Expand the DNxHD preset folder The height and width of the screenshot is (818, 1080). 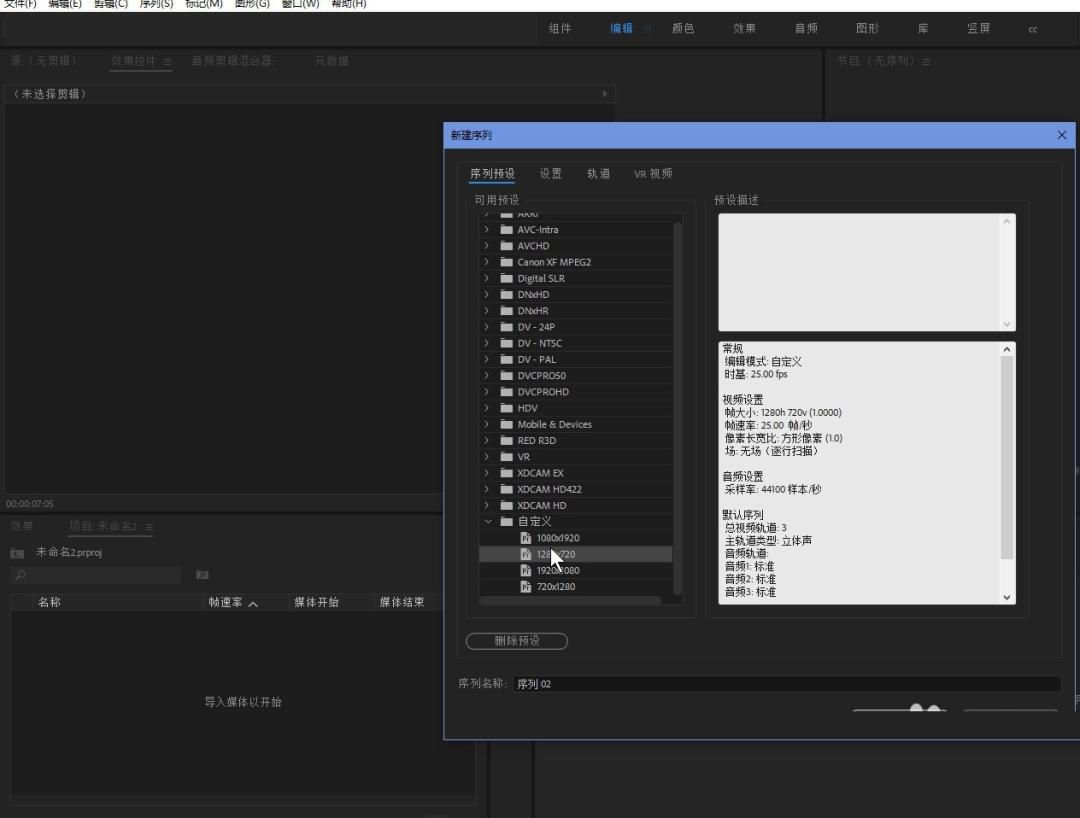[487, 294]
